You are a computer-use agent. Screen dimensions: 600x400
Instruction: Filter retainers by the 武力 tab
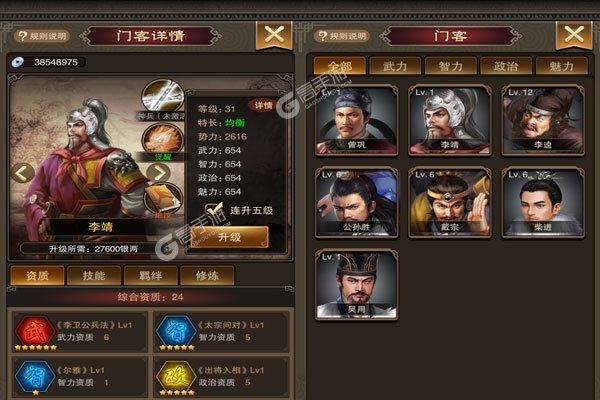click(x=395, y=66)
